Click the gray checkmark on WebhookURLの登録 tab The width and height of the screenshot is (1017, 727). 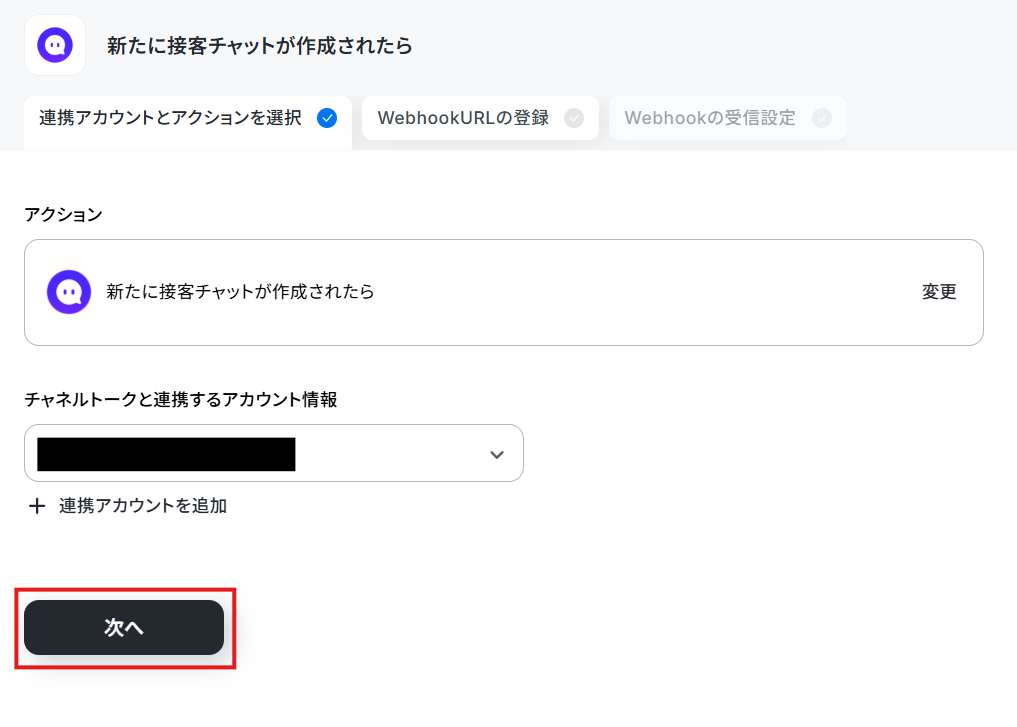(574, 118)
